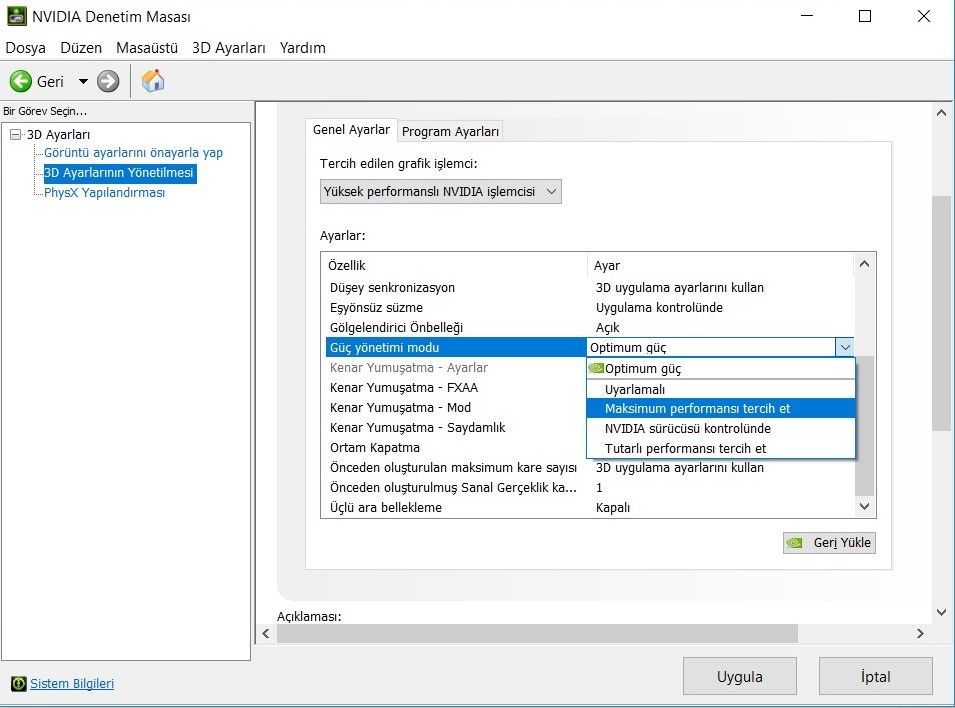Select Görüntü ayarlarını önayarla yap
This screenshot has height=708, width=955.
click(x=133, y=152)
